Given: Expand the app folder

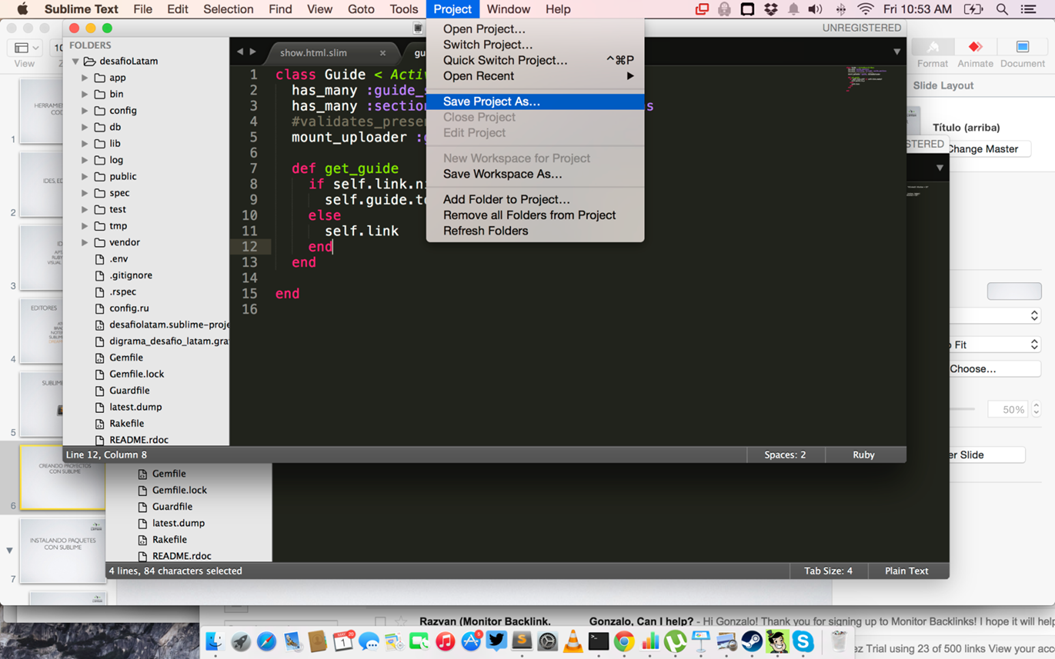Looking at the screenshot, I should point(85,77).
